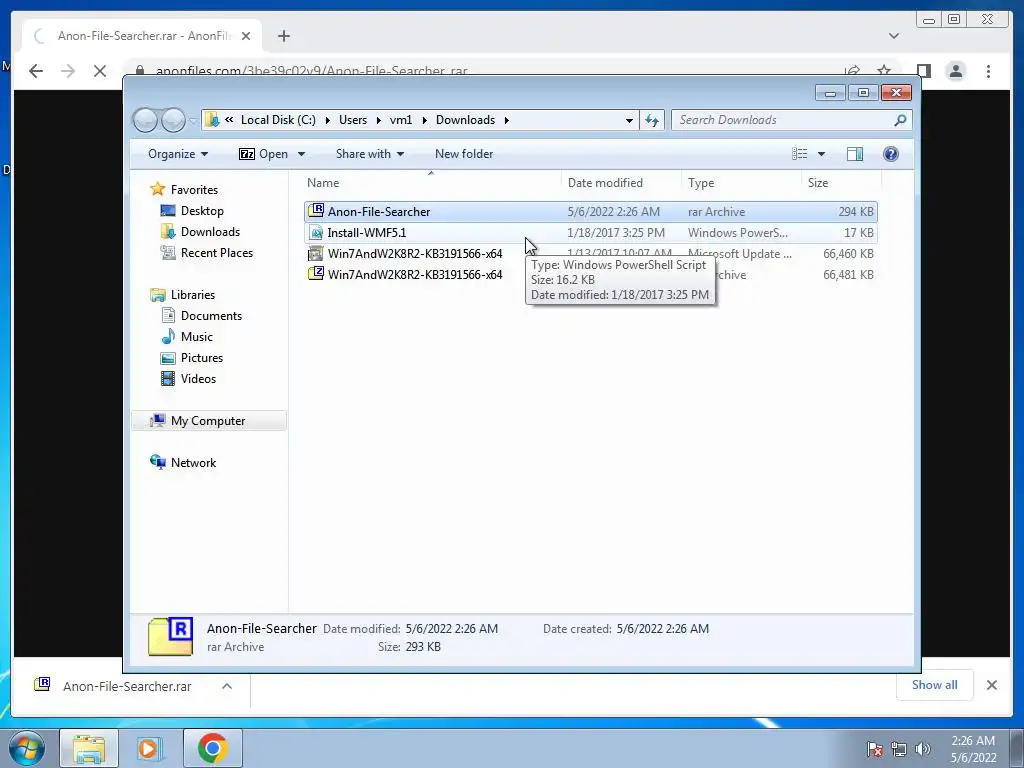
Task: Click Show all downloads
Action: tap(935, 685)
